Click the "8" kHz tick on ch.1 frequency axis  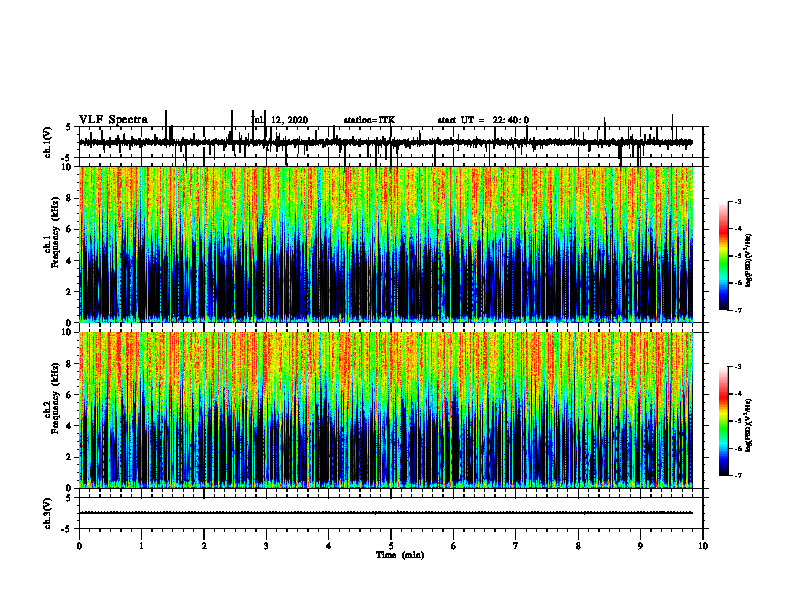click(x=70, y=198)
